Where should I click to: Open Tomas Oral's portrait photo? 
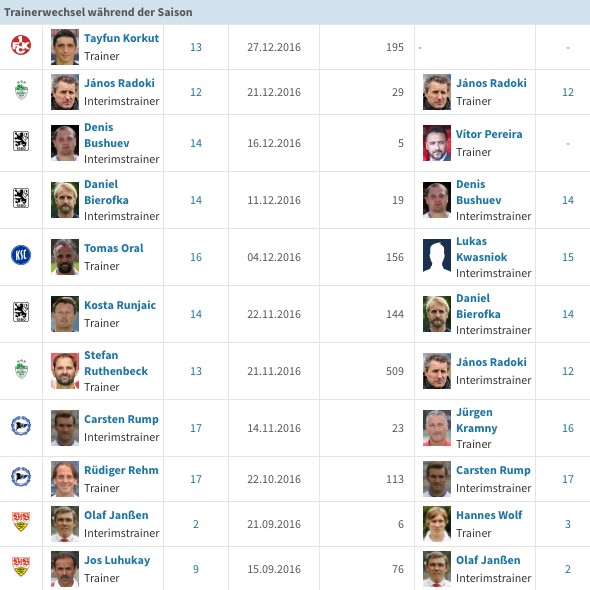(65, 257)
